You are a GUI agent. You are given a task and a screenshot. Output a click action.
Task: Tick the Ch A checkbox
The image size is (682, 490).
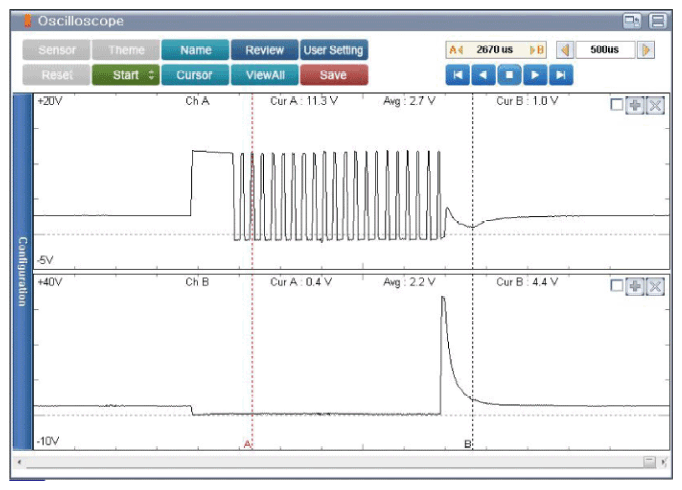[x=617, y=105]
